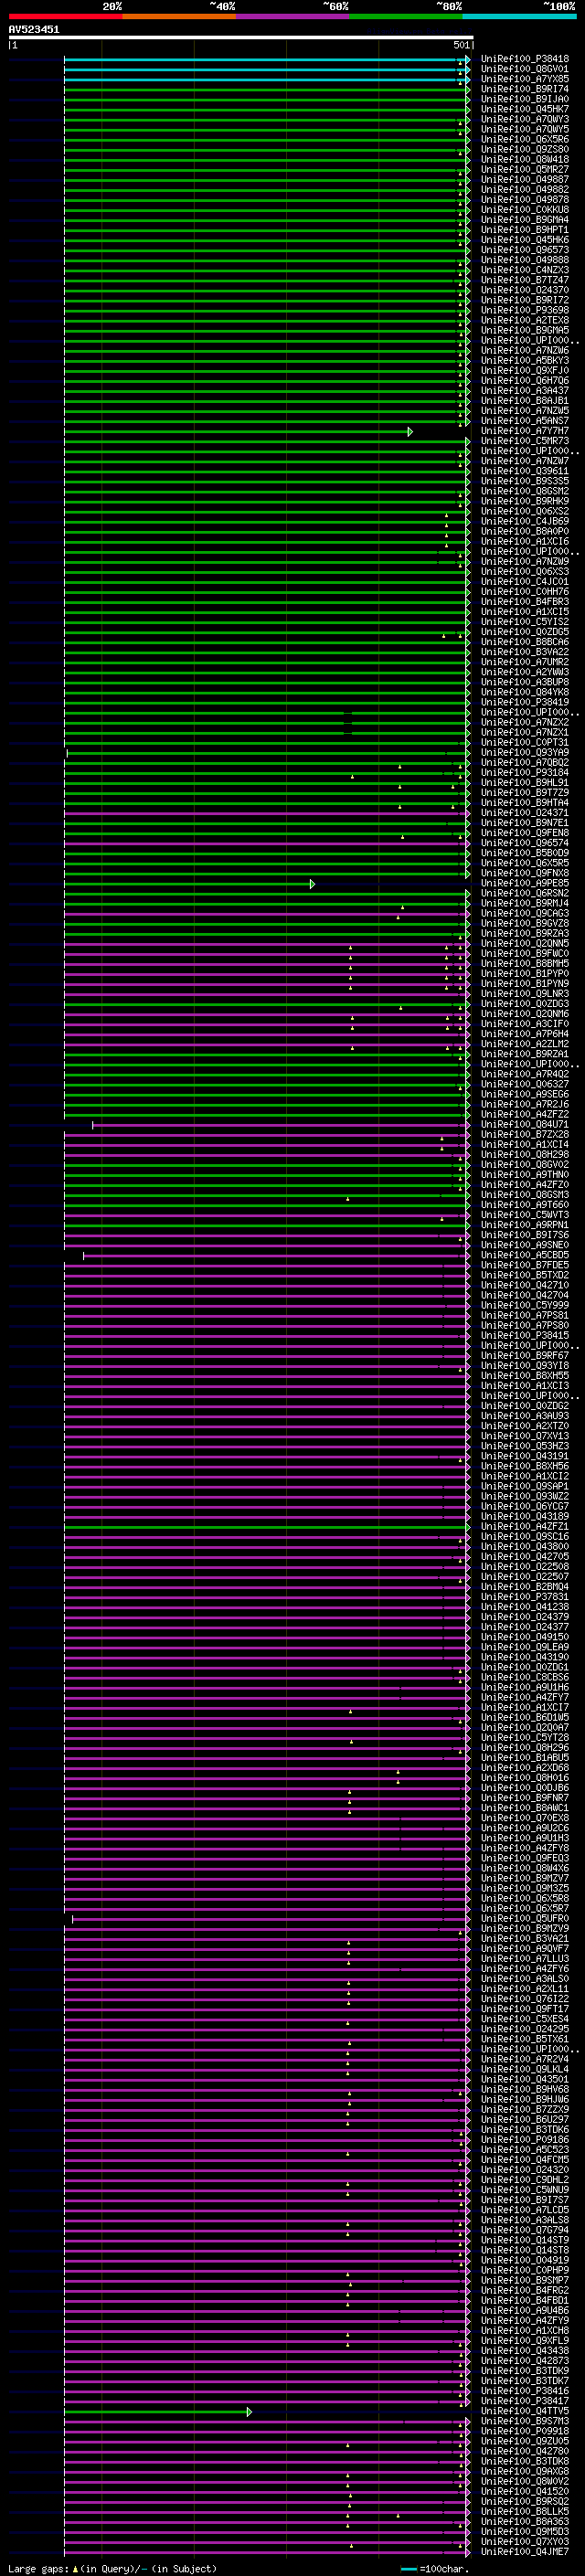Open hit UniRef100_Q8GV01
This screenshot has height=2576, width=585.
[x=525, y=69]
